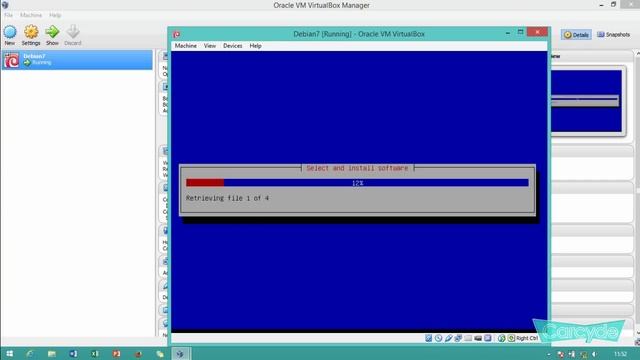This screenshot has width=640, height=360.
Task: Open File Explorer from the taskbar
Action: point(51,353)
